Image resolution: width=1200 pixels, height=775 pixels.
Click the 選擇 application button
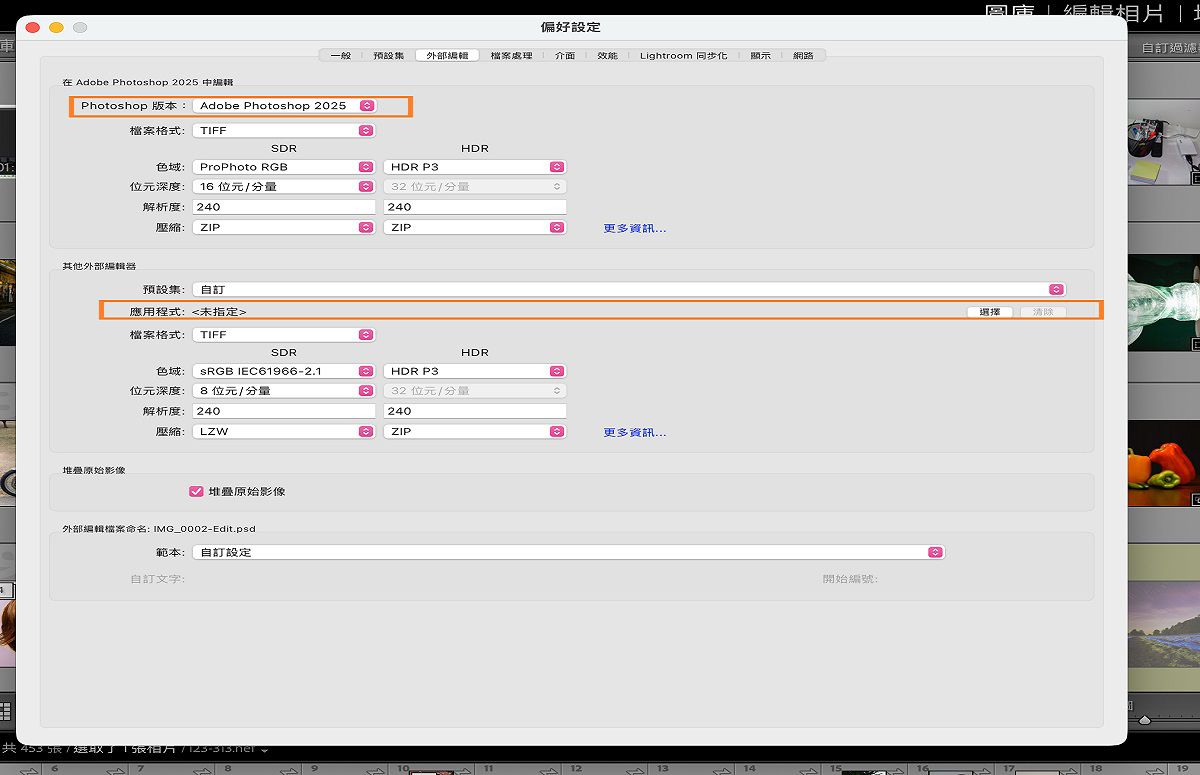[990, 312]
